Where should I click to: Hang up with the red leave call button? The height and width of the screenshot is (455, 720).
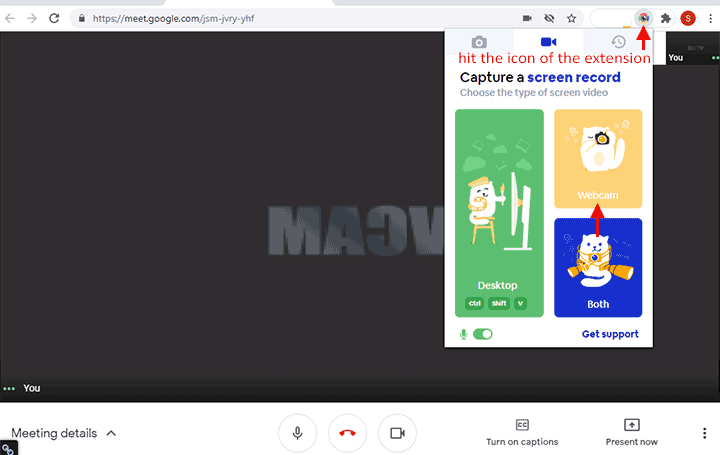point(348,433)
